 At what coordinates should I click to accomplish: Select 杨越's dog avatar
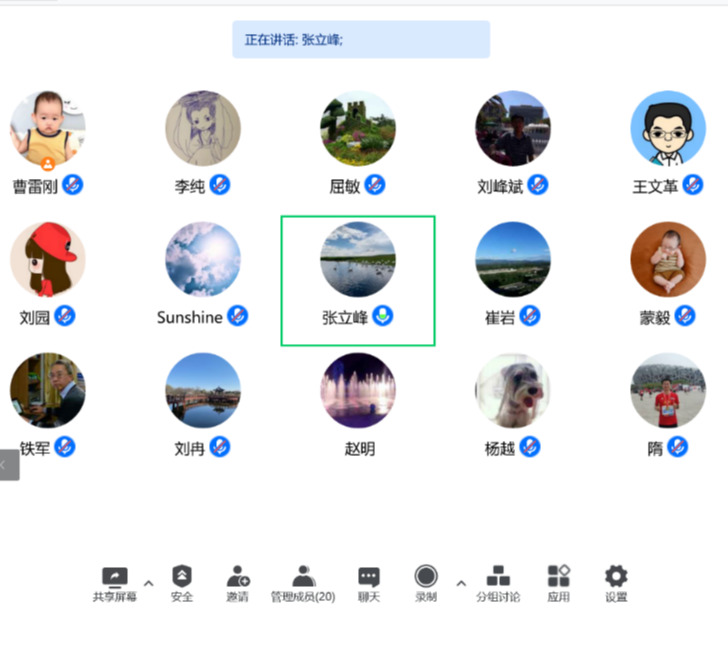tap(513, 390)
